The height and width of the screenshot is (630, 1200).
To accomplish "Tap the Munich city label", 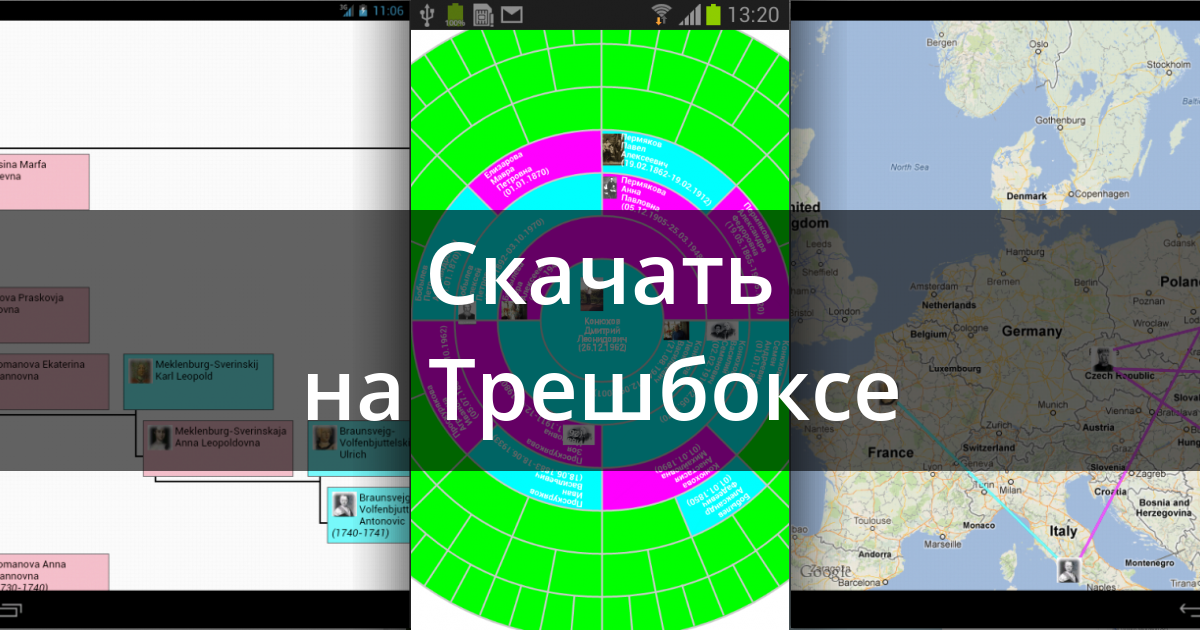I will (1051, 406).
